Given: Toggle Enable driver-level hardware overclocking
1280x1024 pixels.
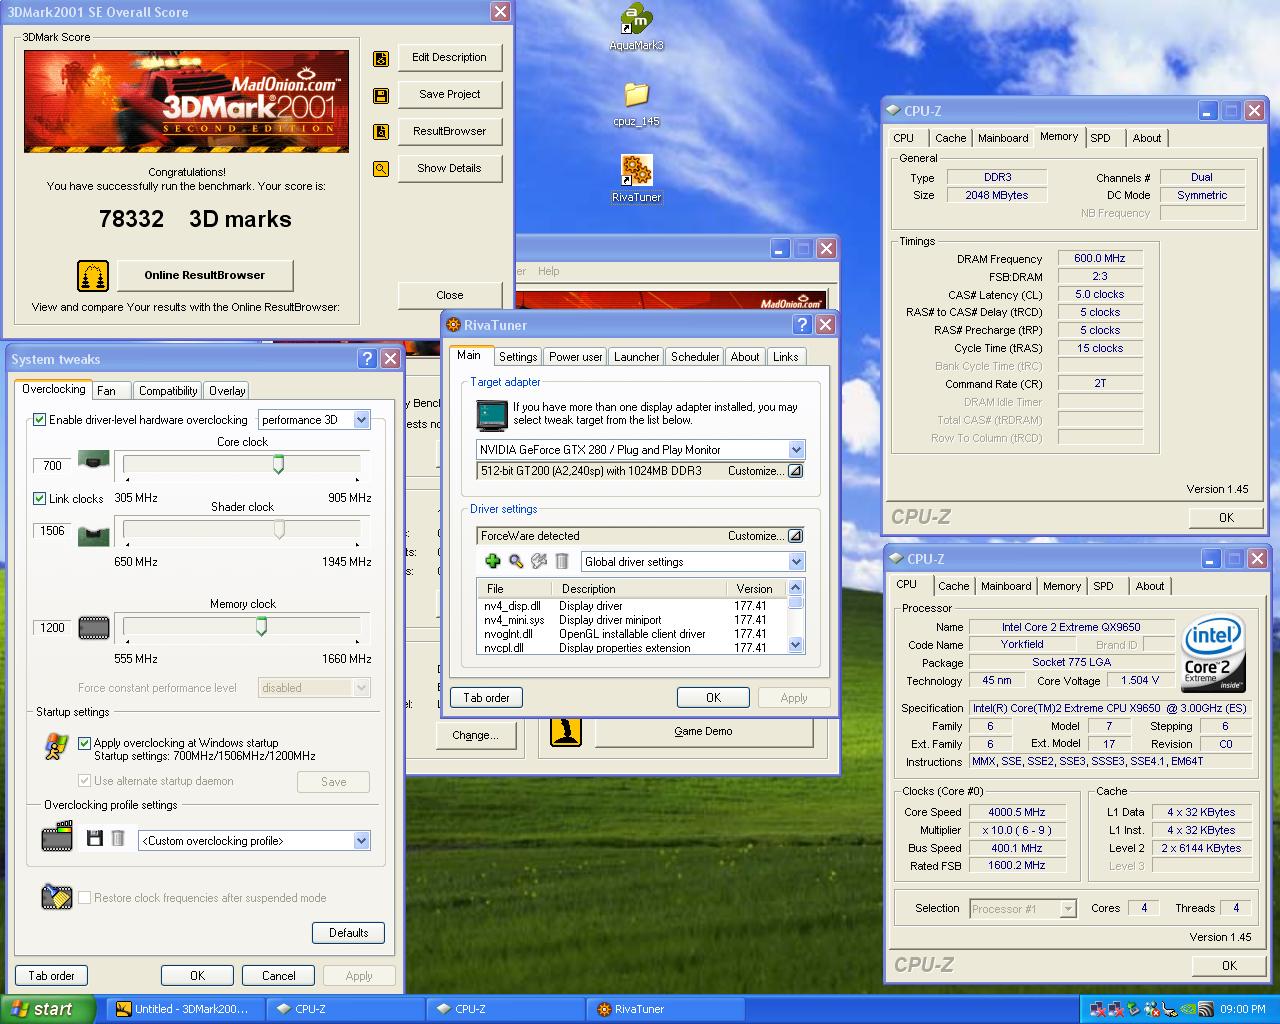Looking at the screenshot, I should (x=40, y=420).
